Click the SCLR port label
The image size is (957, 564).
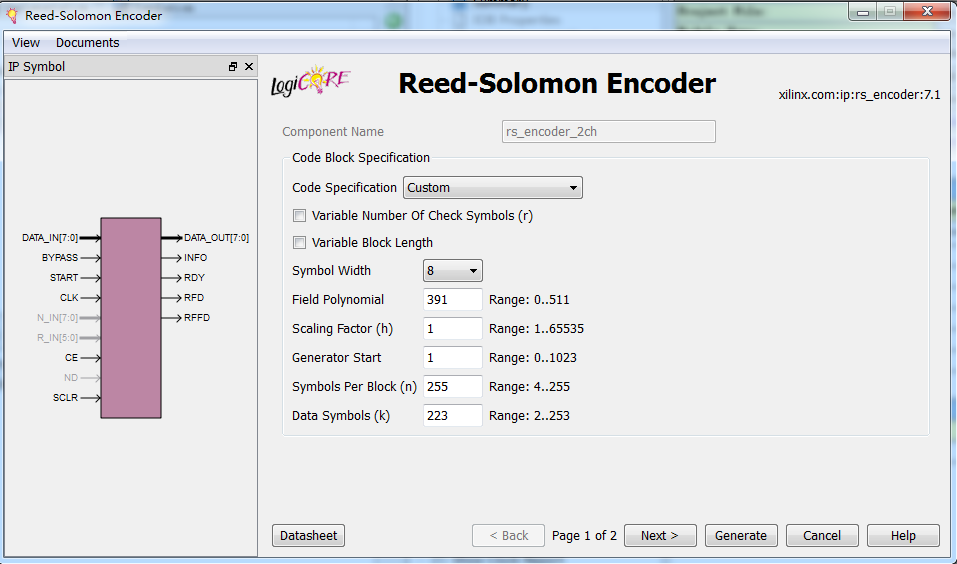coord(65,397)
